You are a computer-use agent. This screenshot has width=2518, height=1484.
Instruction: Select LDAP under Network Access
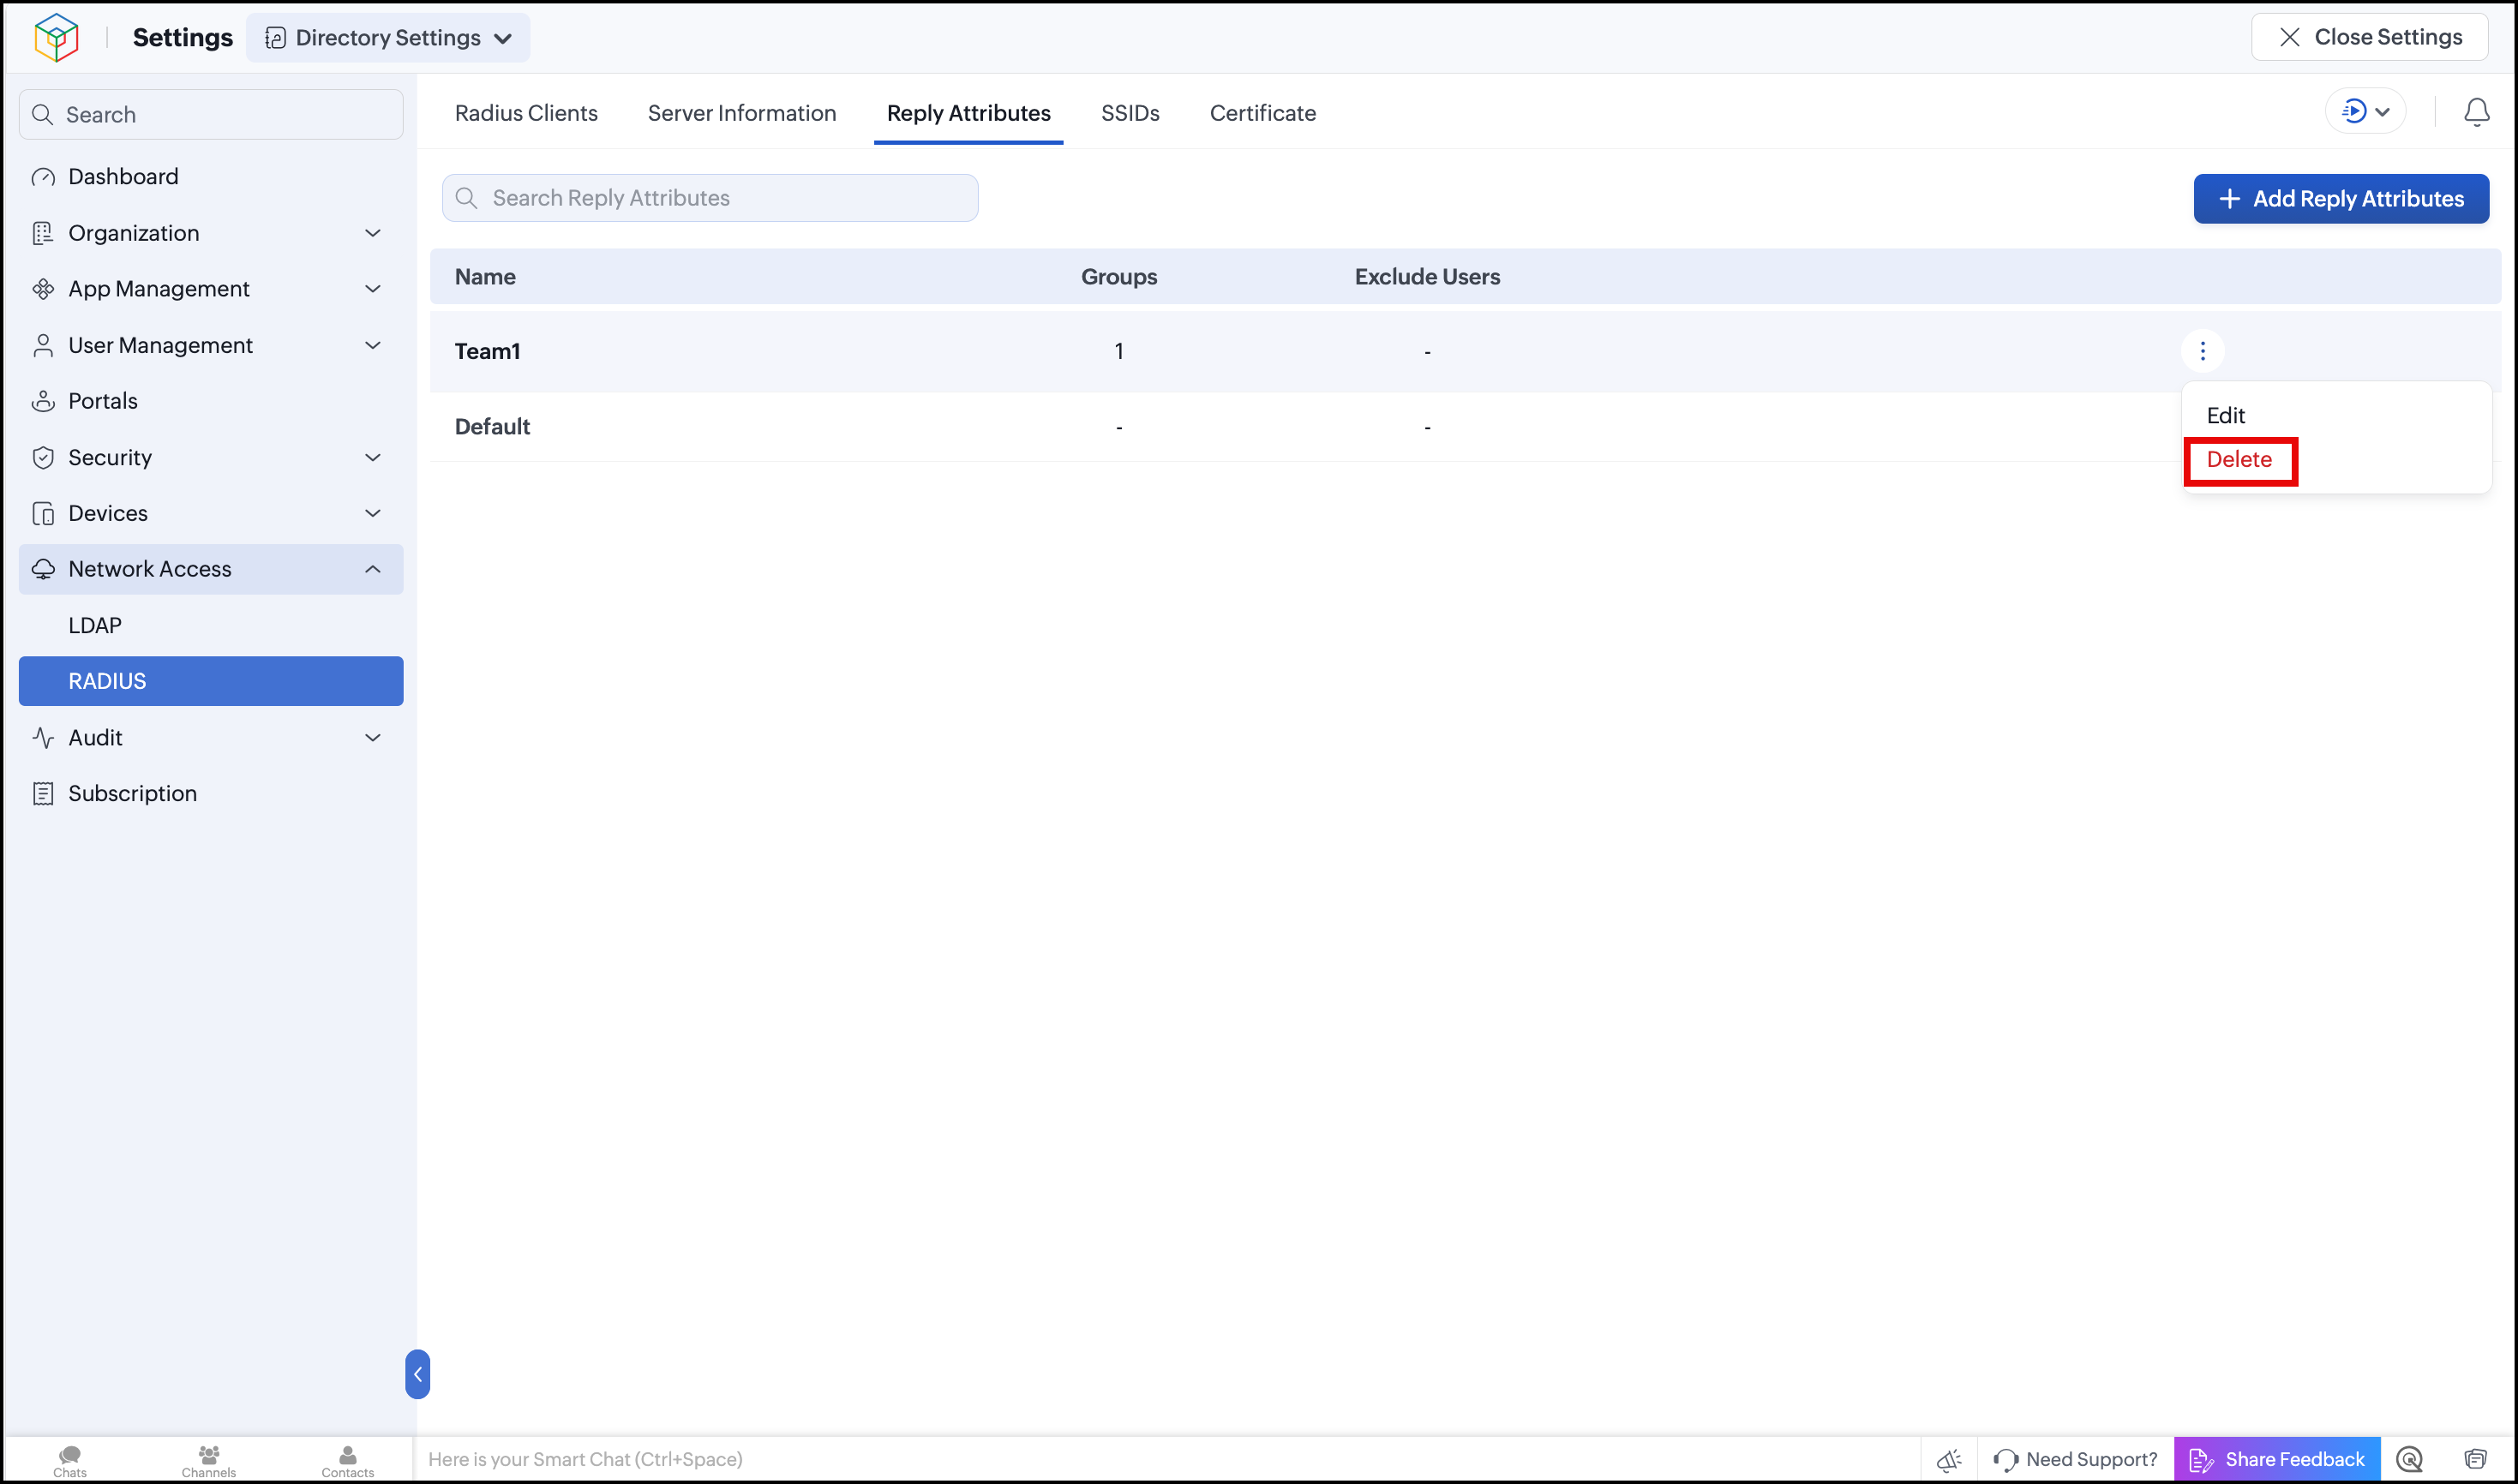[x=211, y=625]
